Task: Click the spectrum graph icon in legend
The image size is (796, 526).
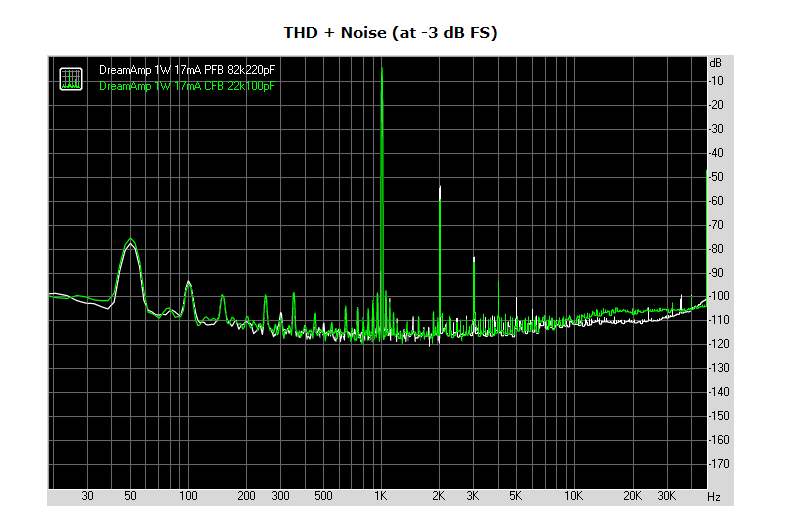Action: (x=71, y=79)
